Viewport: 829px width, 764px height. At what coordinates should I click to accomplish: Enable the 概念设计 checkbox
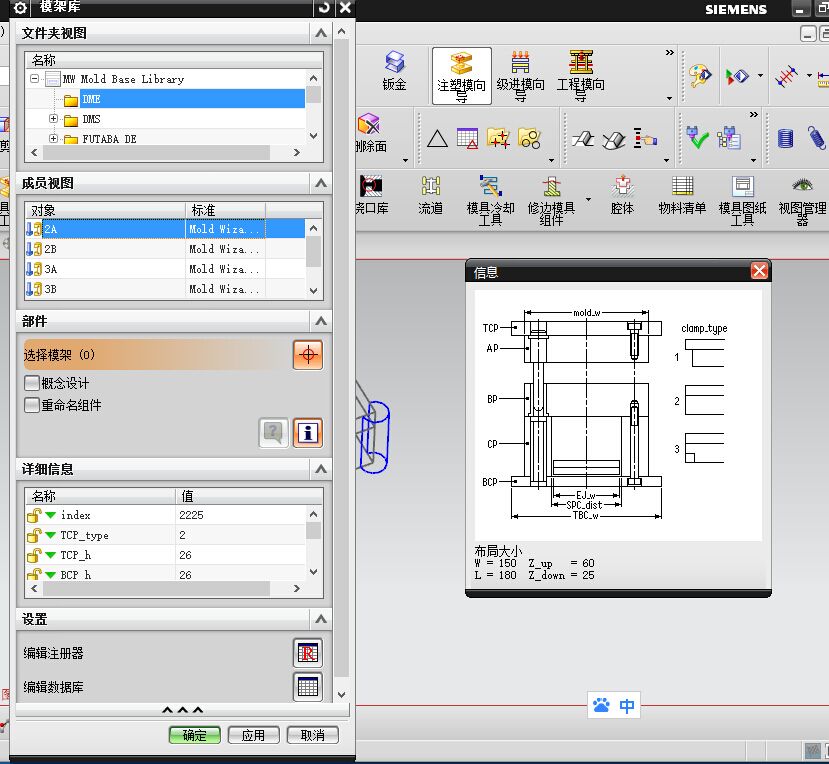pos(32,382)
